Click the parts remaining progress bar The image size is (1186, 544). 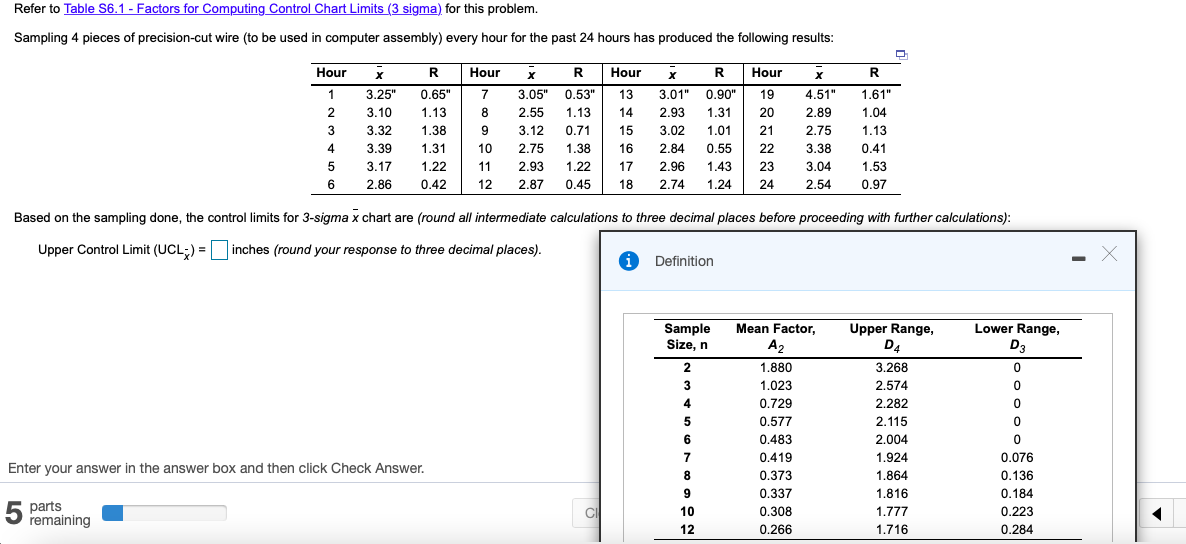(x=164, y=513)
